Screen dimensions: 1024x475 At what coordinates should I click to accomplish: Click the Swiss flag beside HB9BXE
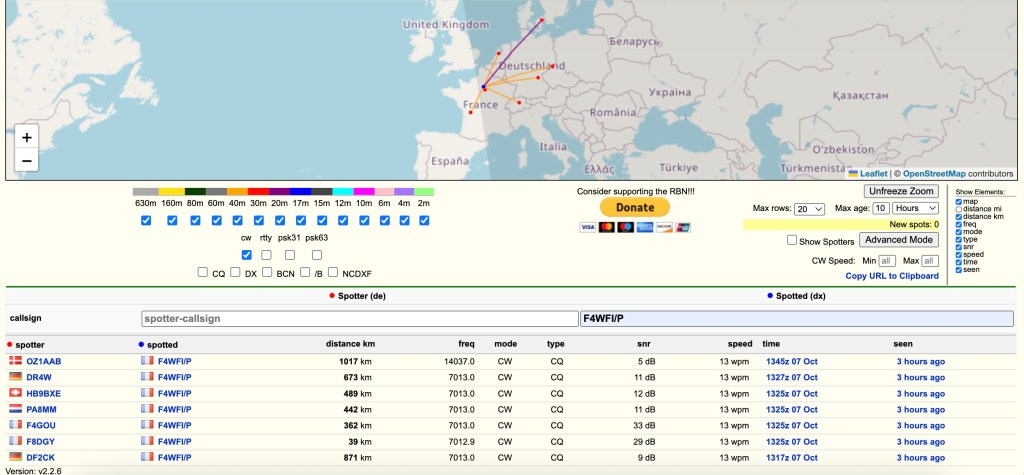coord(15,393)
